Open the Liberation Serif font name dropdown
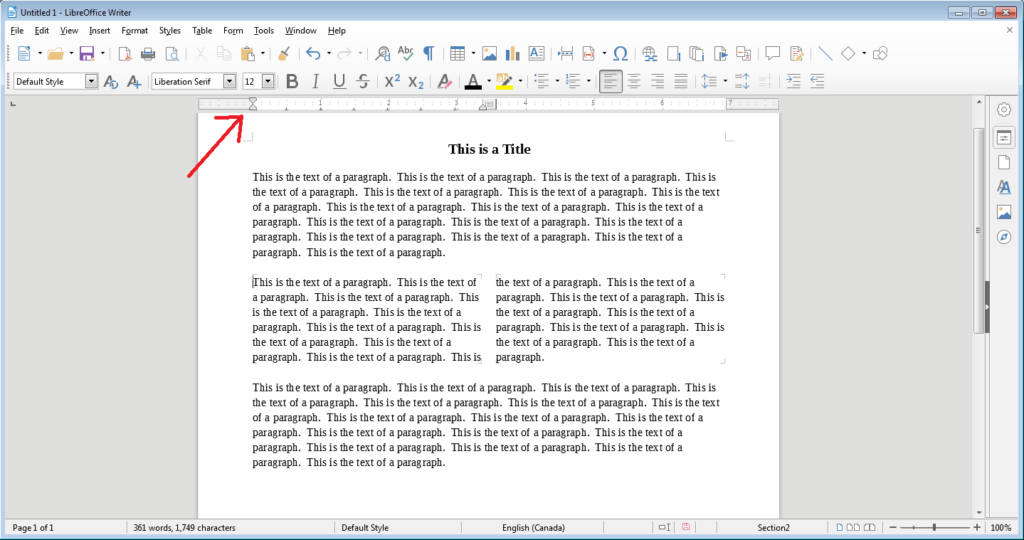1024x540 pixels. coord(229,81)
